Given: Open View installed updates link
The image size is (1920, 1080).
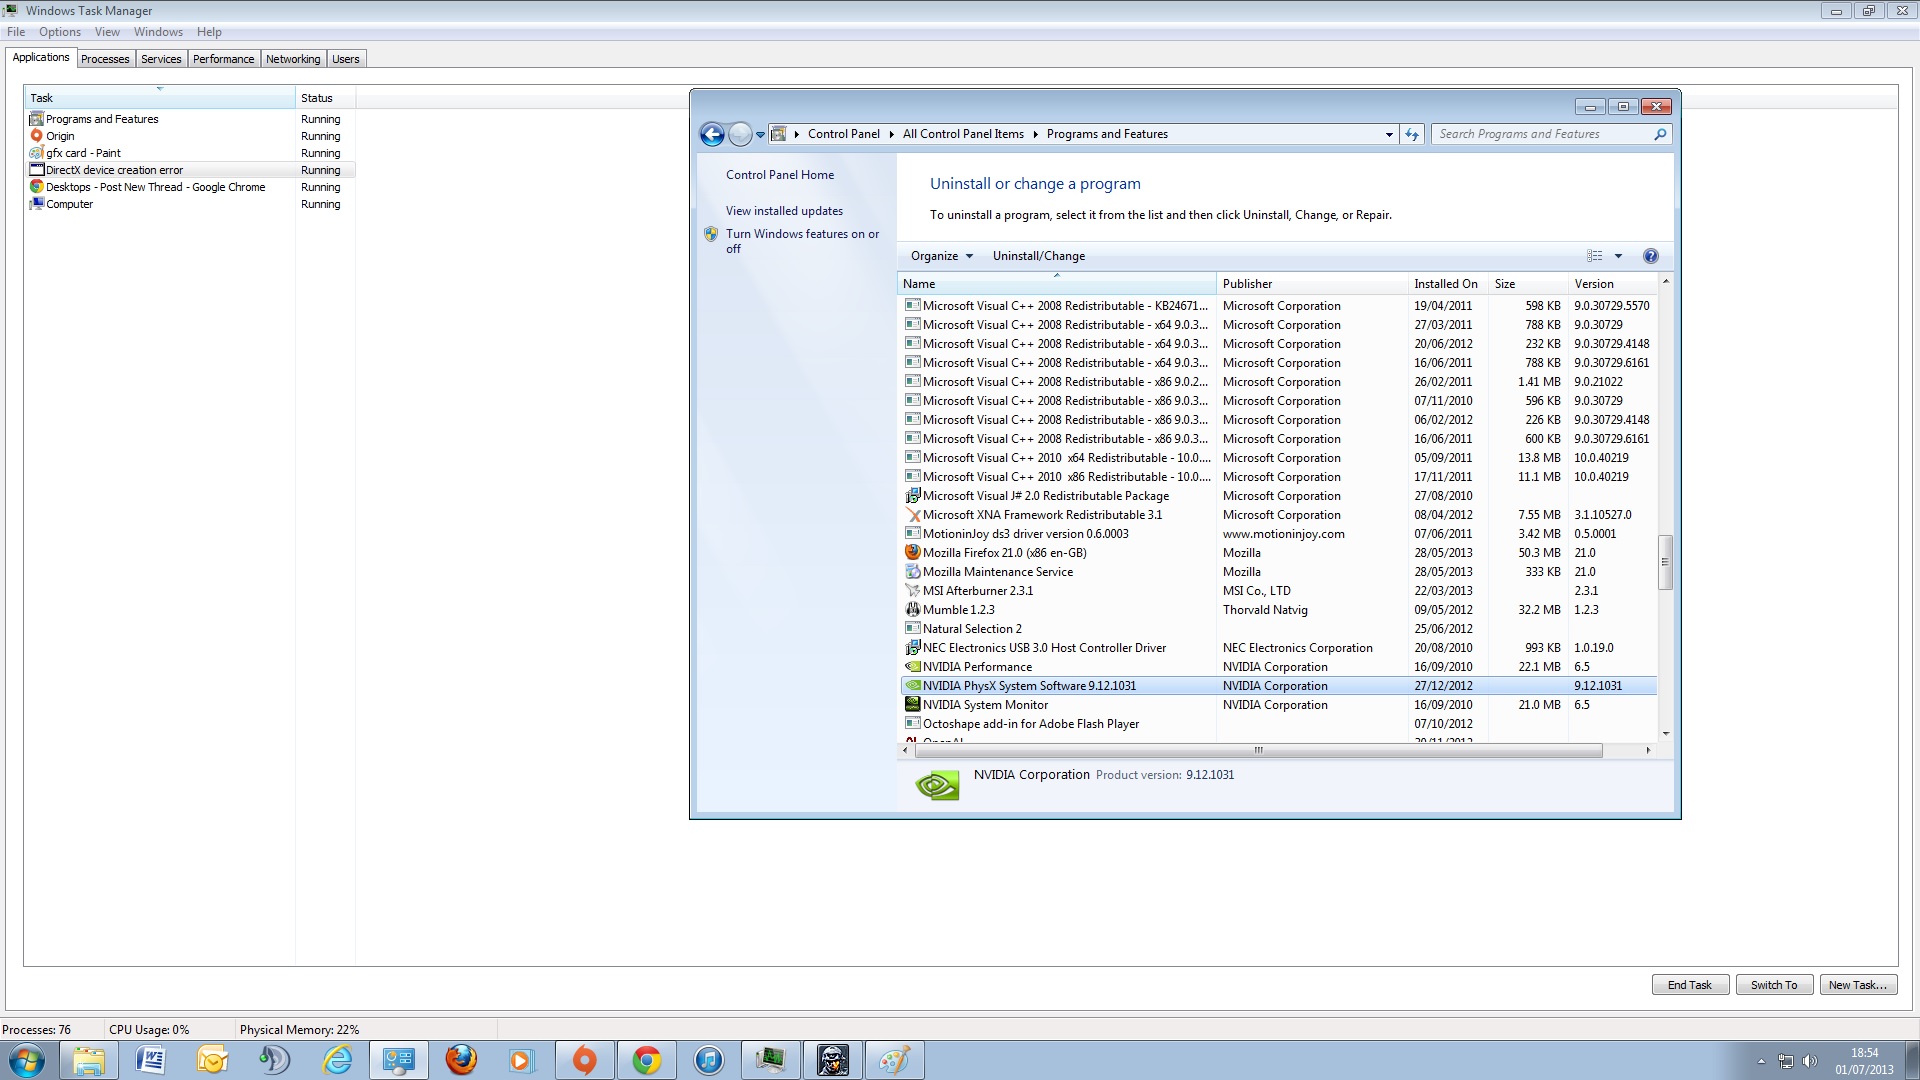Looking at the screenshot, I should (x=784, y=211).
